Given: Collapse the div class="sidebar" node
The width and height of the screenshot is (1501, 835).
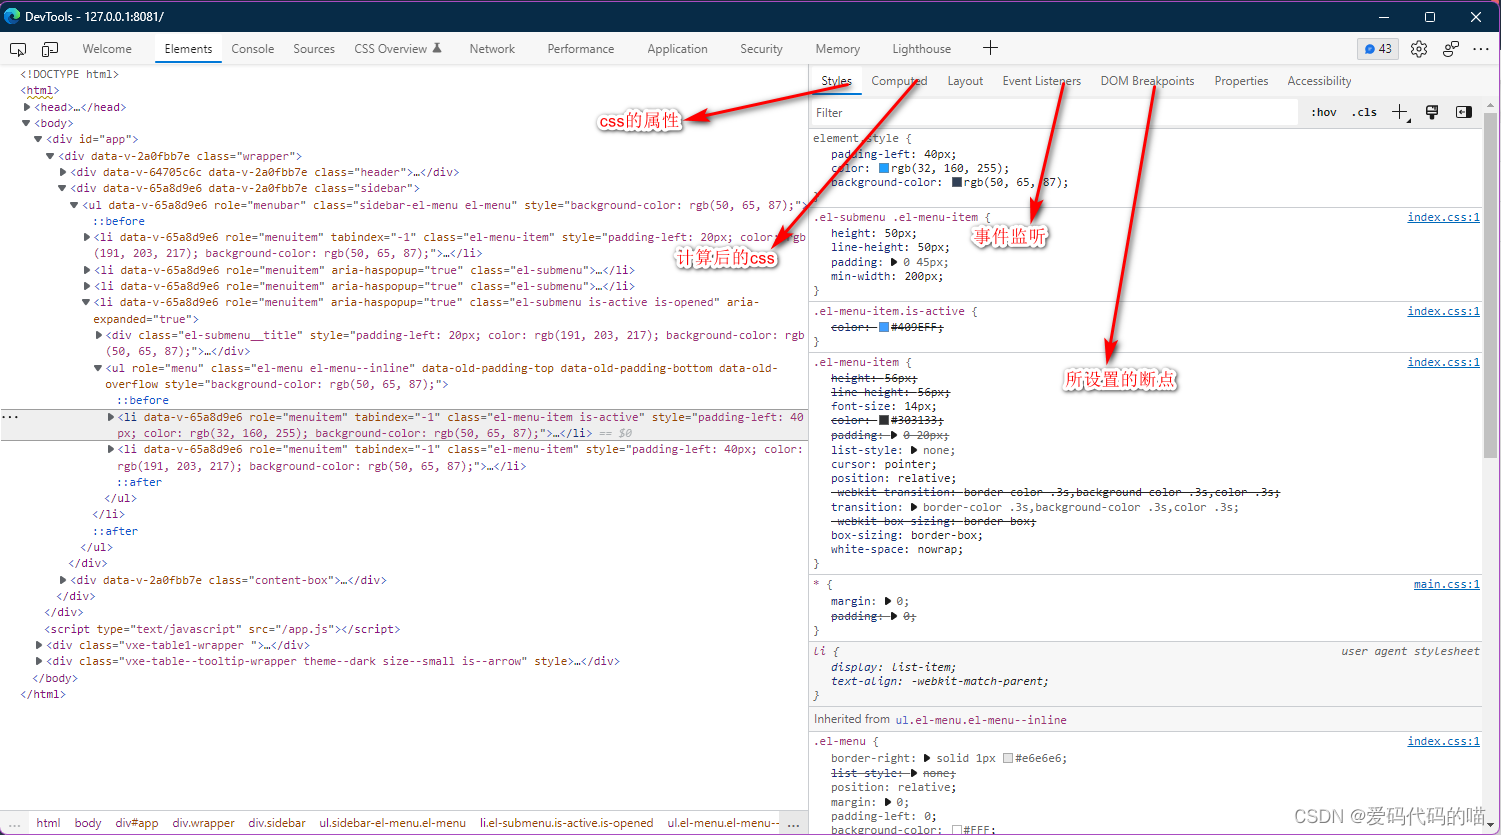Looking at the screenshot, I should point(63,188).
